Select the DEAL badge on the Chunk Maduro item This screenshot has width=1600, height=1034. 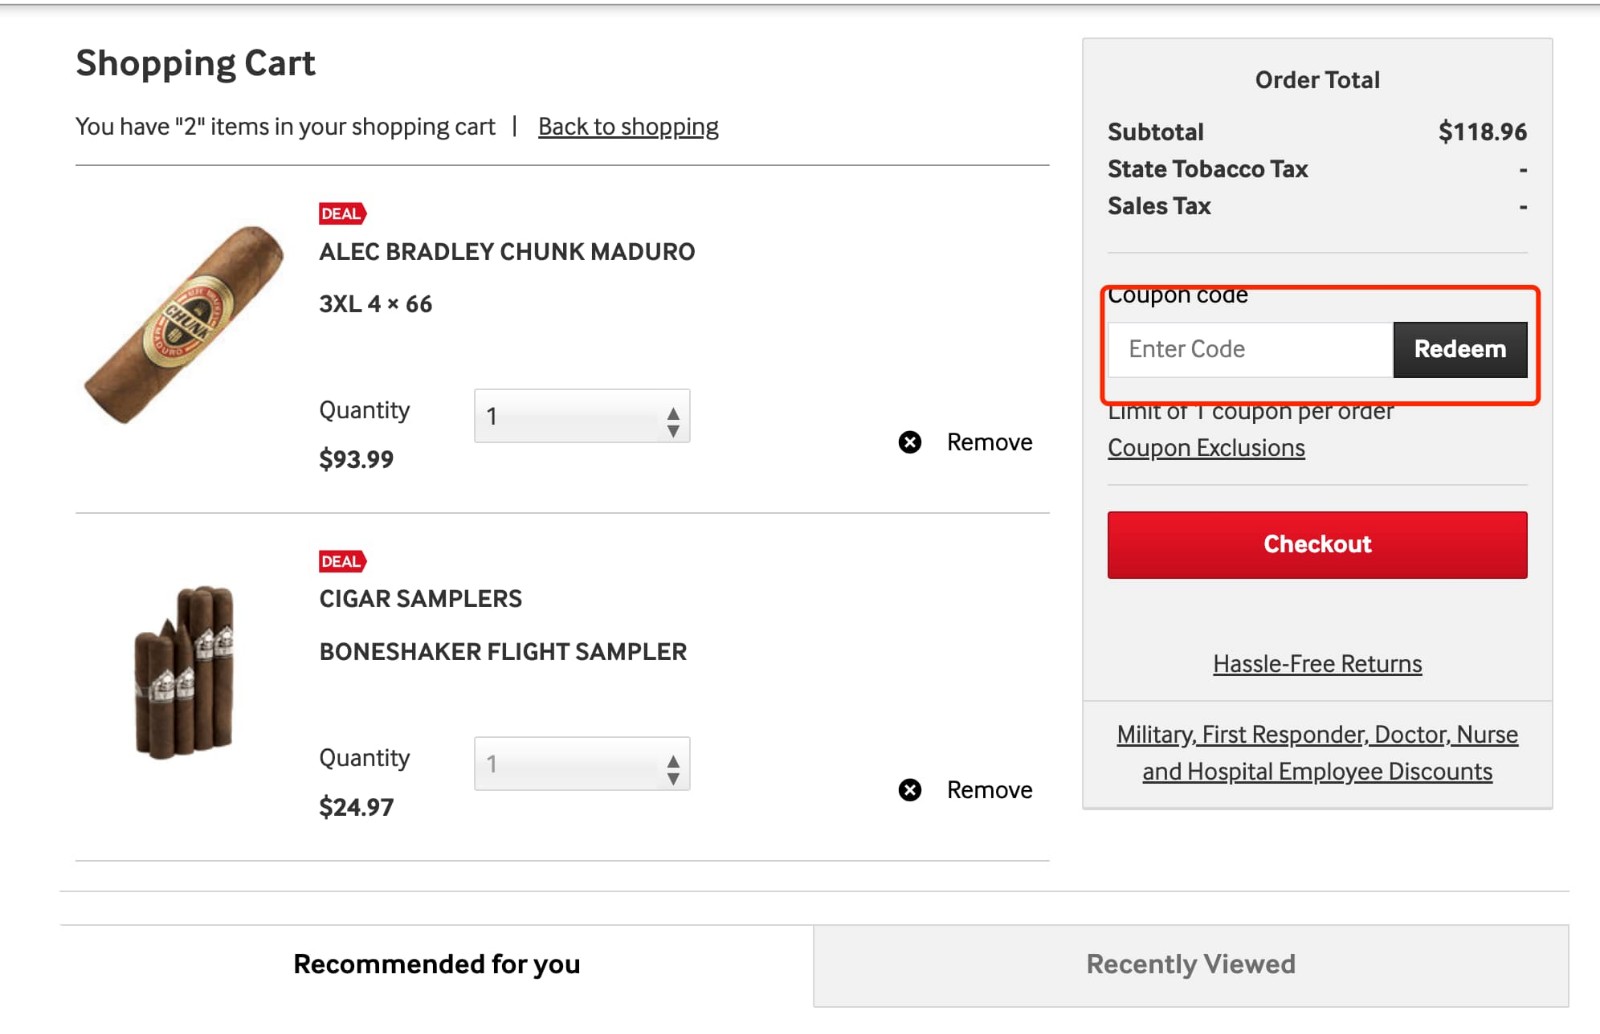point(341,213)
